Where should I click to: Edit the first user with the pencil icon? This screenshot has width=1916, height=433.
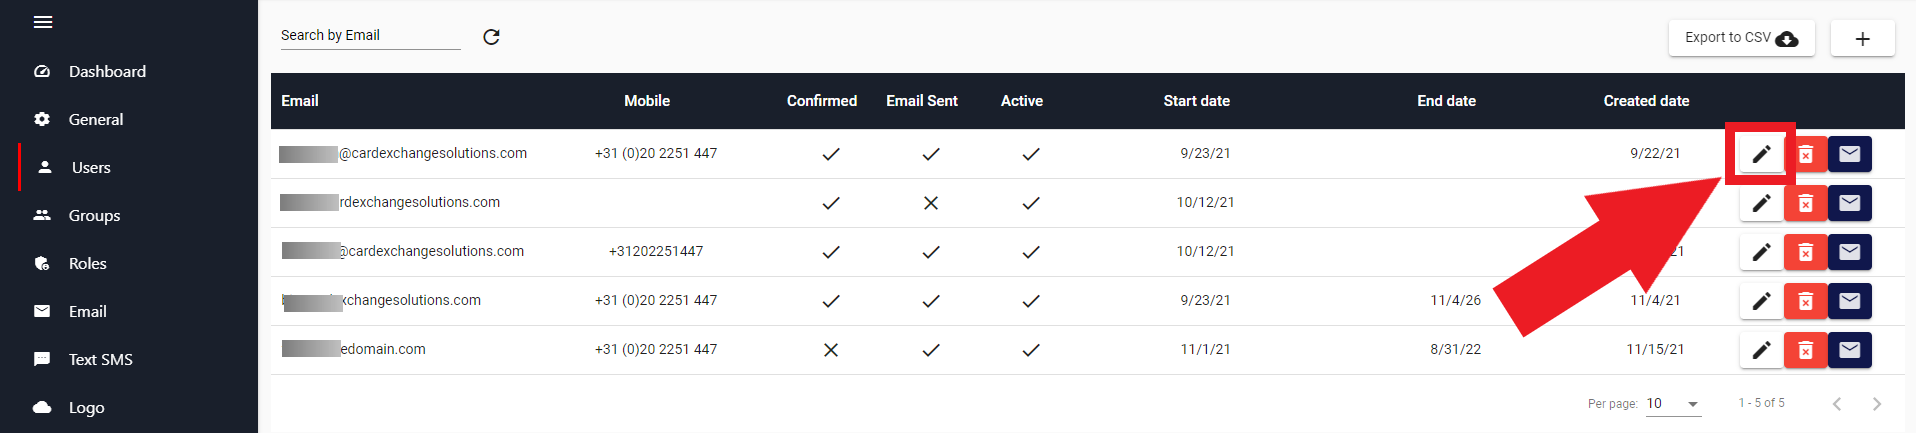click(x=1761, y=154)
